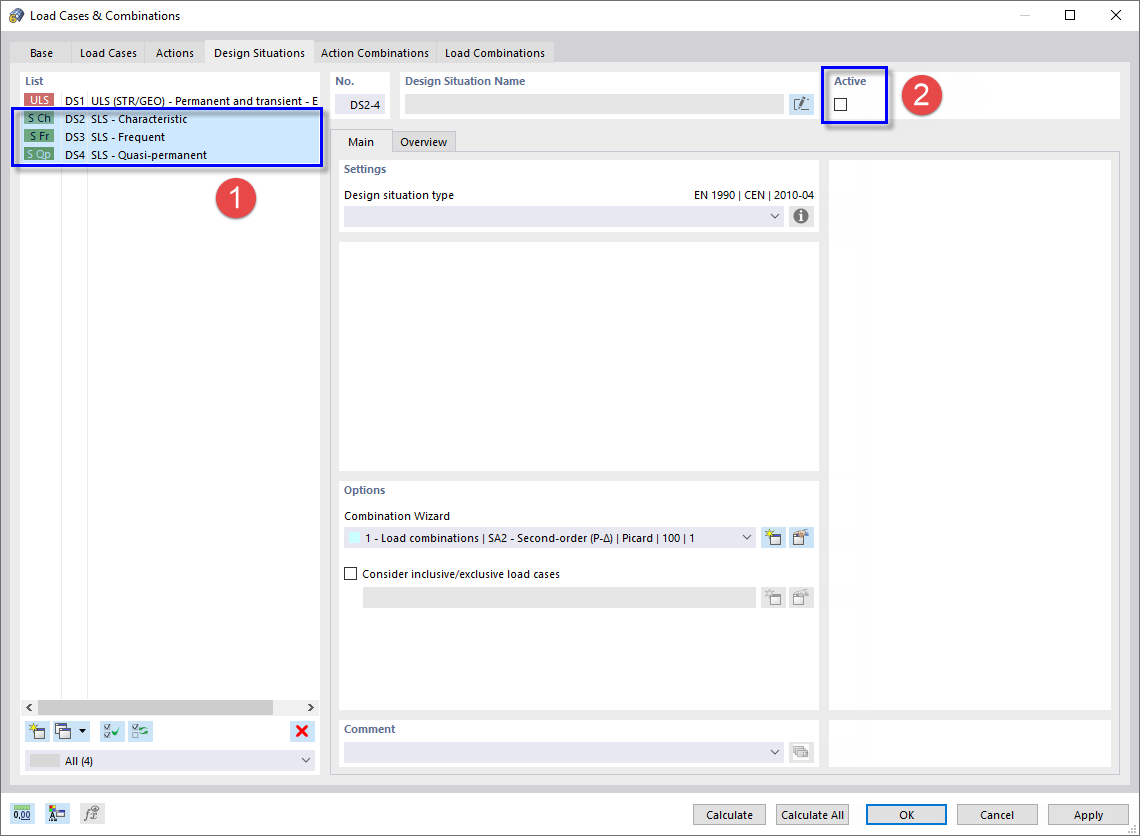The image size is (1140, 836).
Task: Click the S Fr badge of DS3
Action: 39,137
